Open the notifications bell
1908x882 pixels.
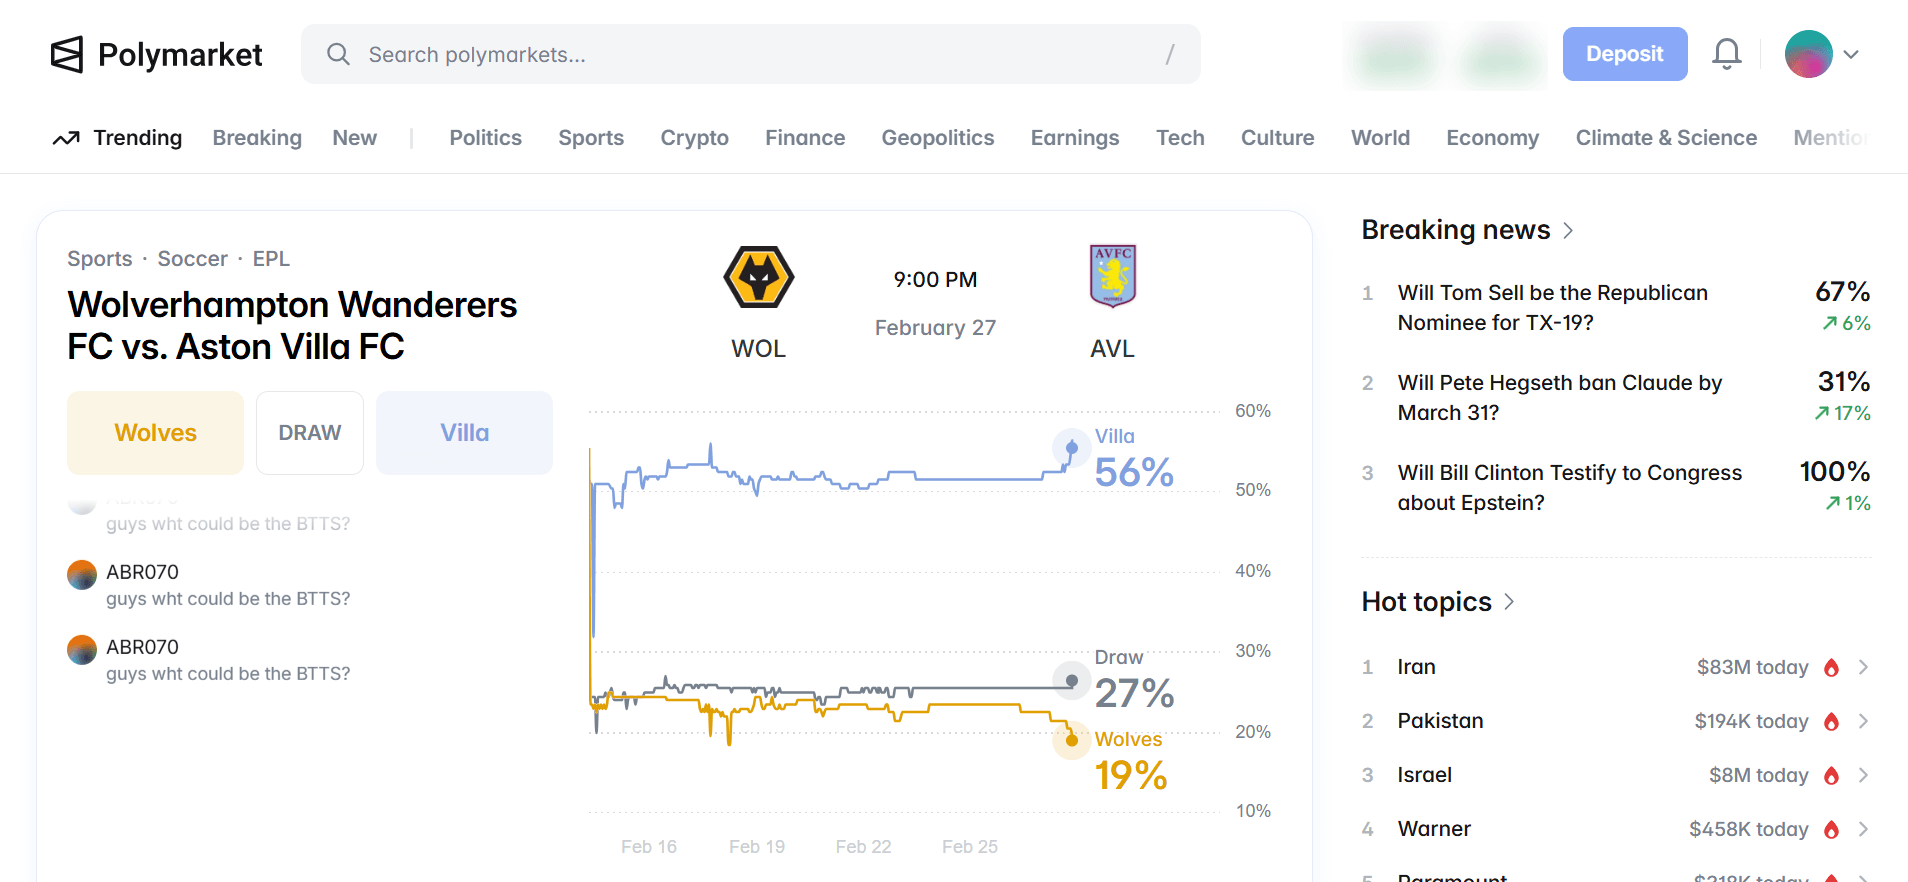coord(1726,54)
